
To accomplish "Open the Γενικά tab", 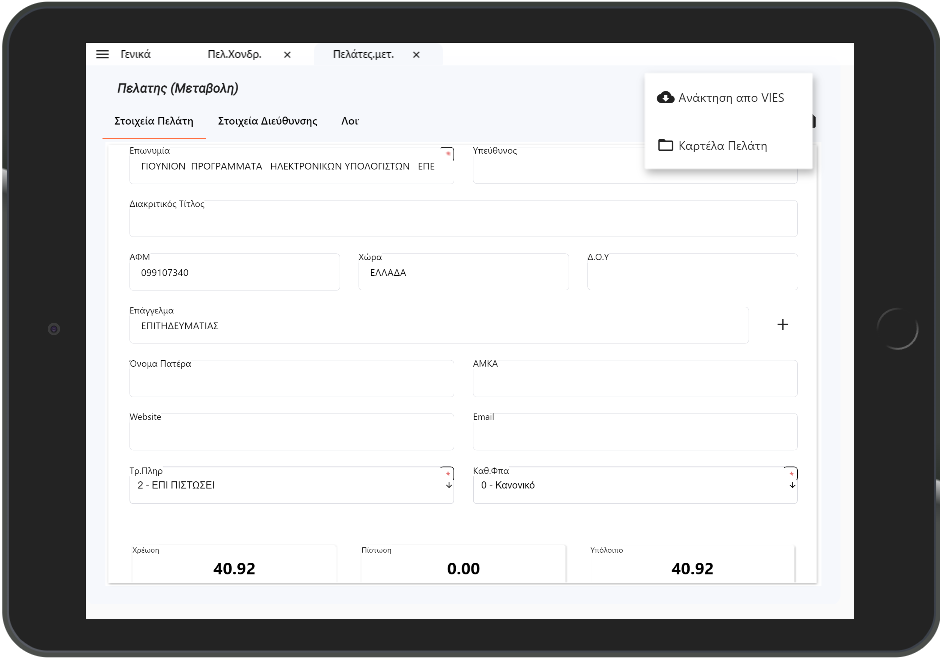I will [136, 55].
